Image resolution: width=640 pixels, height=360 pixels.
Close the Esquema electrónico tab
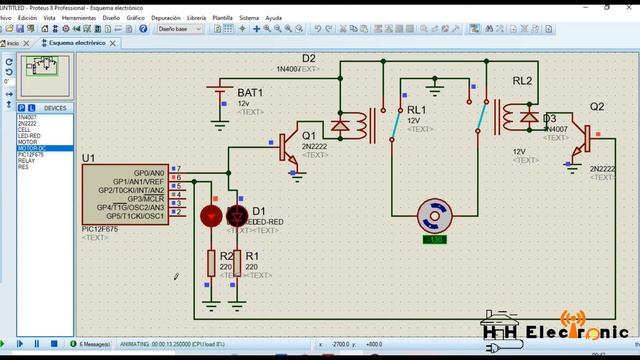pos(113,43)
